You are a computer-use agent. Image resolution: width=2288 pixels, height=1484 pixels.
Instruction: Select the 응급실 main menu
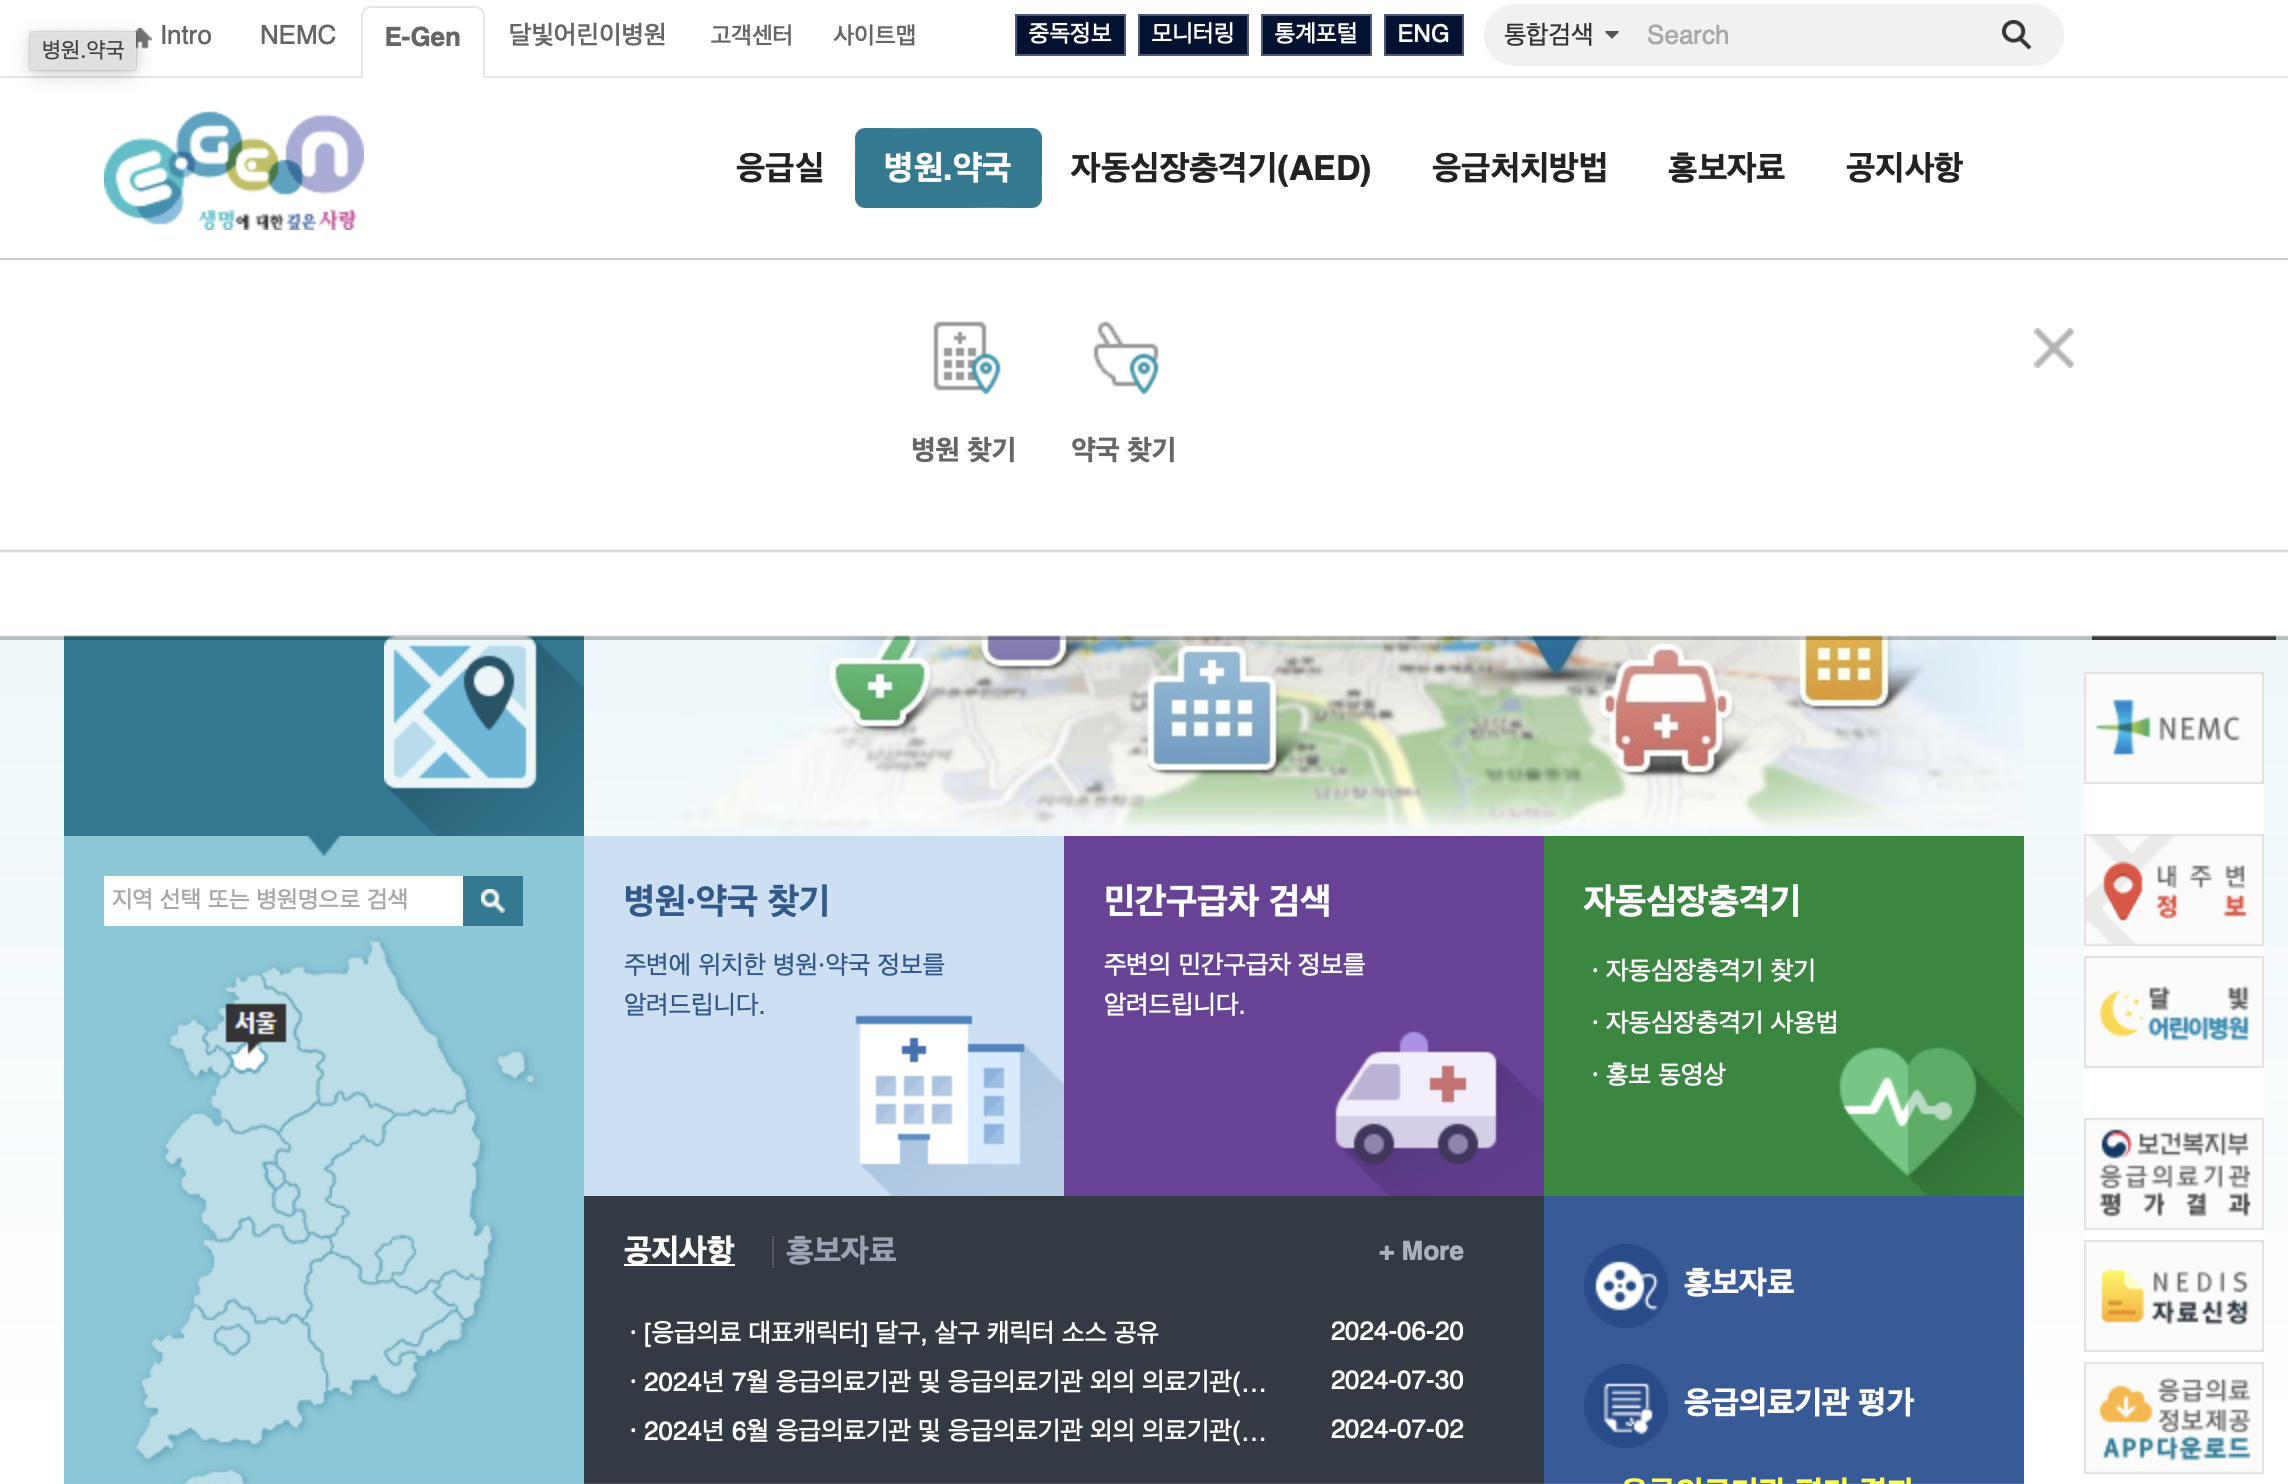779,168
